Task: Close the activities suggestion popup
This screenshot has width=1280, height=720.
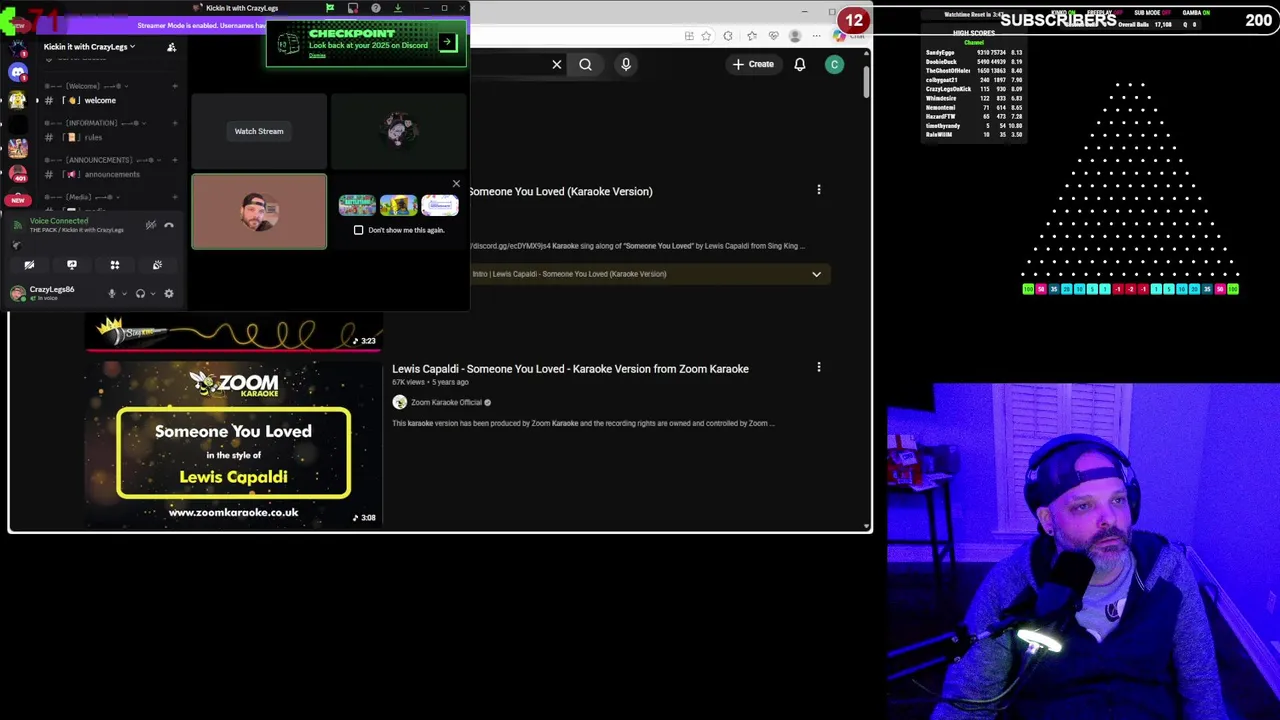Action: coord(456,184)
